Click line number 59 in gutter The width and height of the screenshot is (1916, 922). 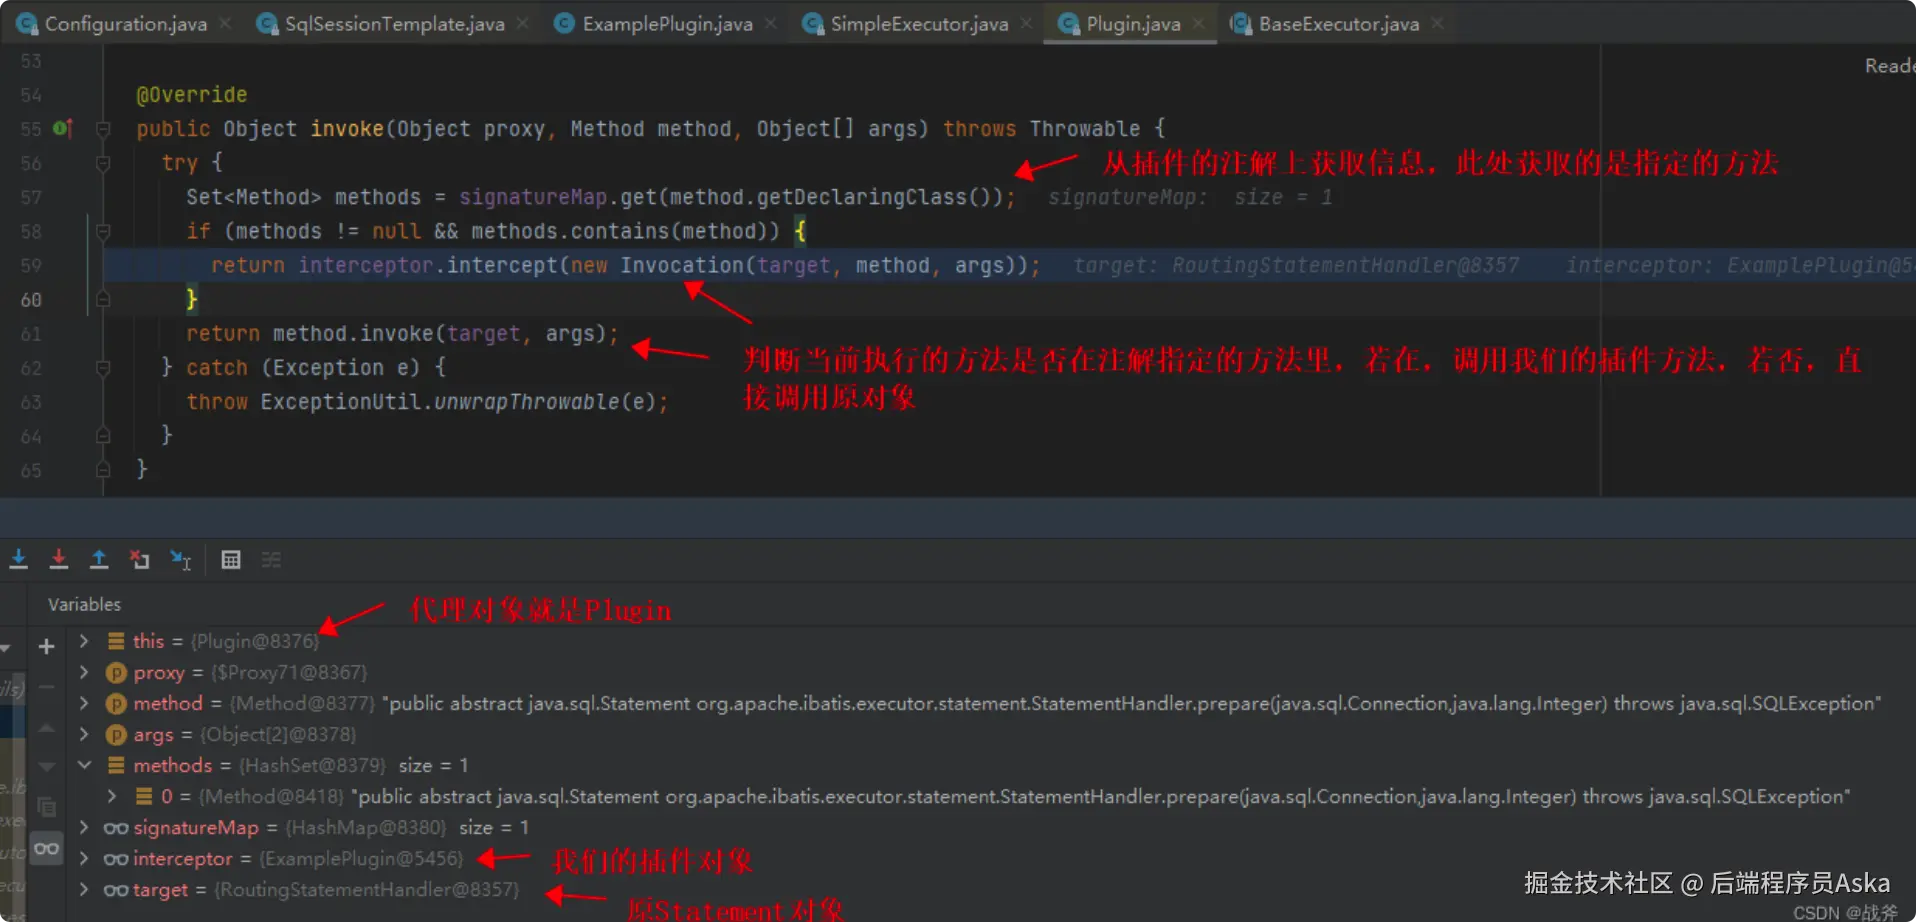(31, 265)
